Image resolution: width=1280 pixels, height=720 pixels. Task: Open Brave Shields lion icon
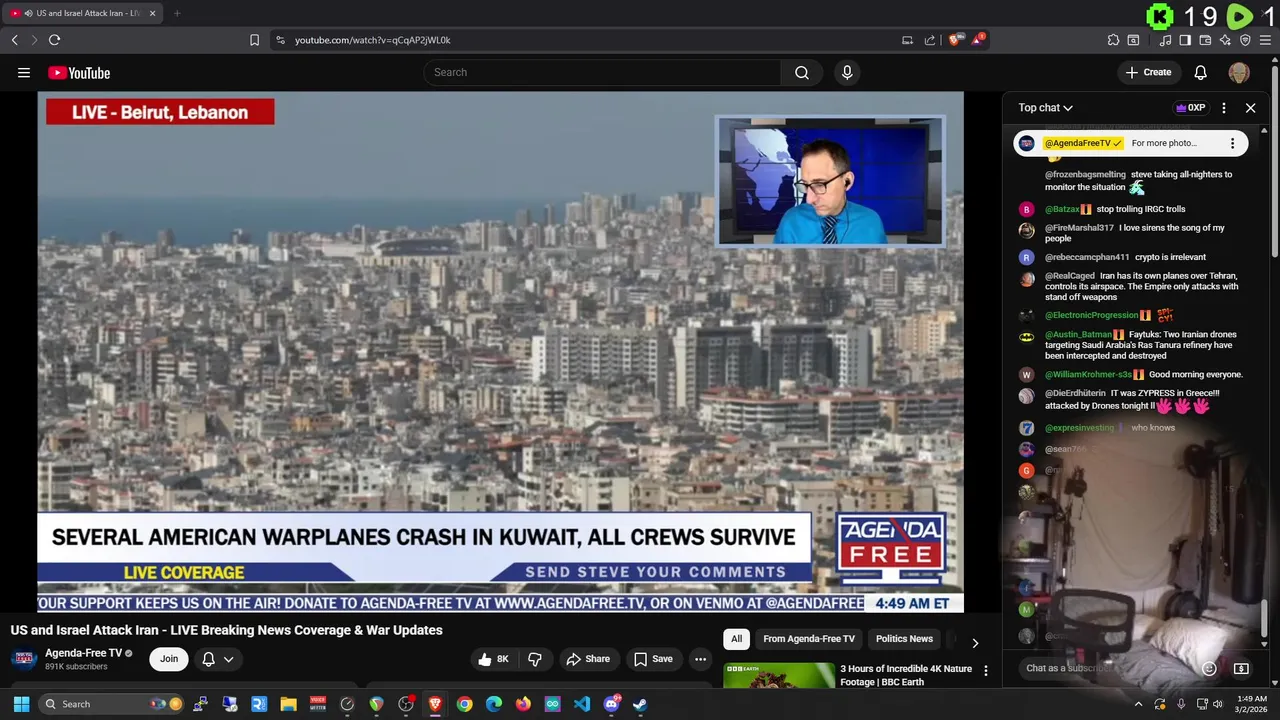(955, 40)
